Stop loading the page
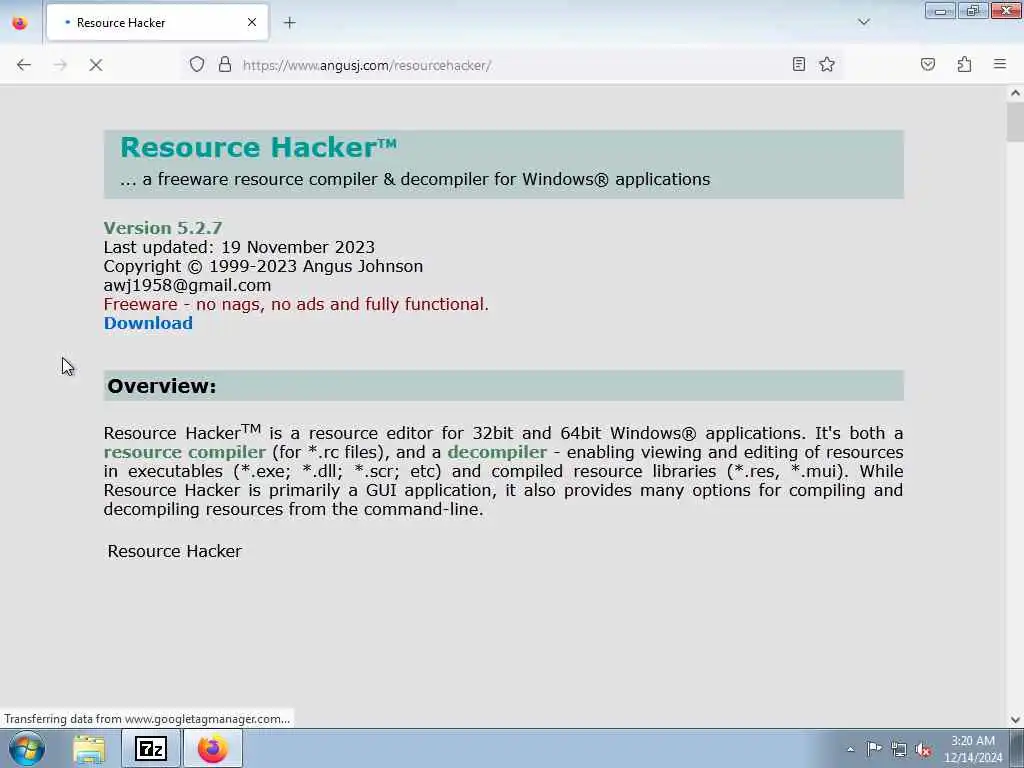The height and width of the screenshot is (768, 1024). (x=95, y=65)
